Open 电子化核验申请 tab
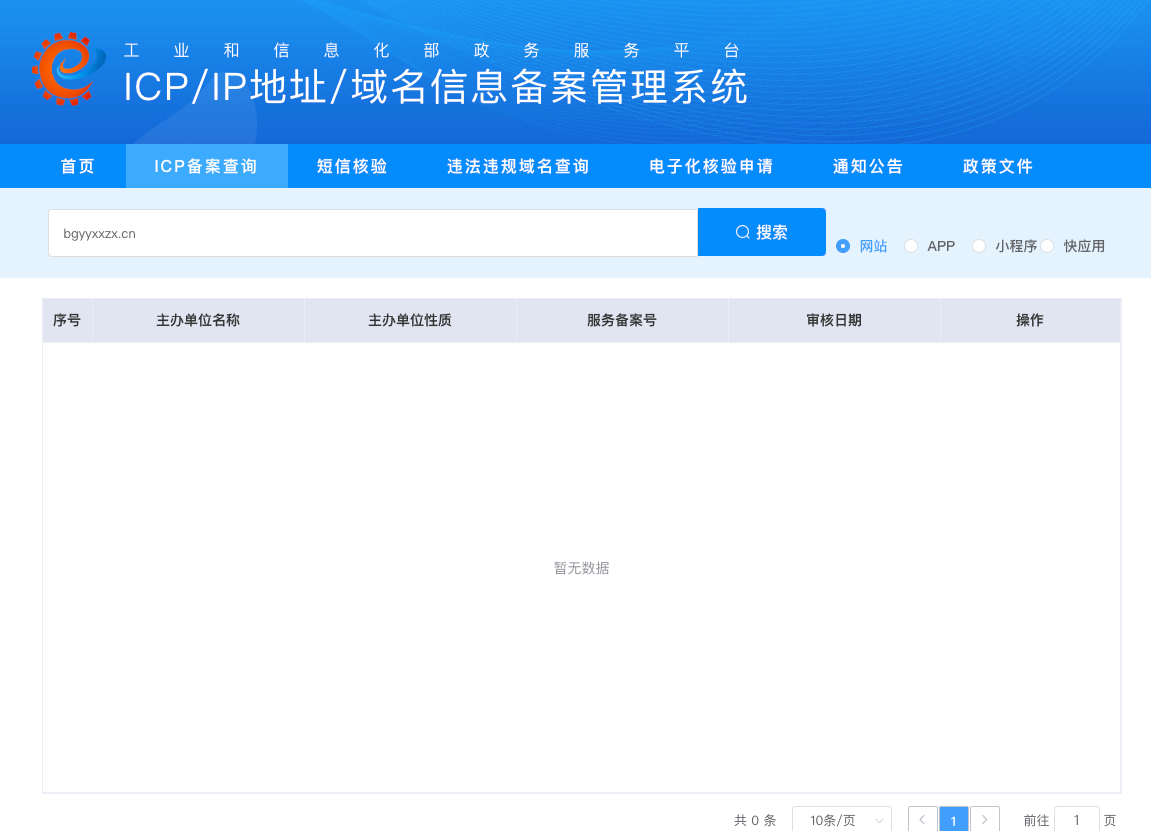The image size is (1151, 831). click(711, 167)
